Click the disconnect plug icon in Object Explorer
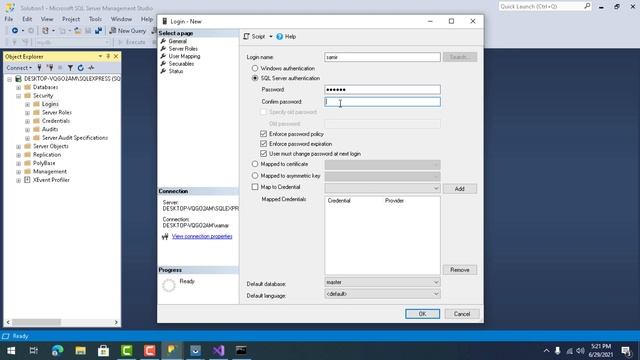 point(50,68)
